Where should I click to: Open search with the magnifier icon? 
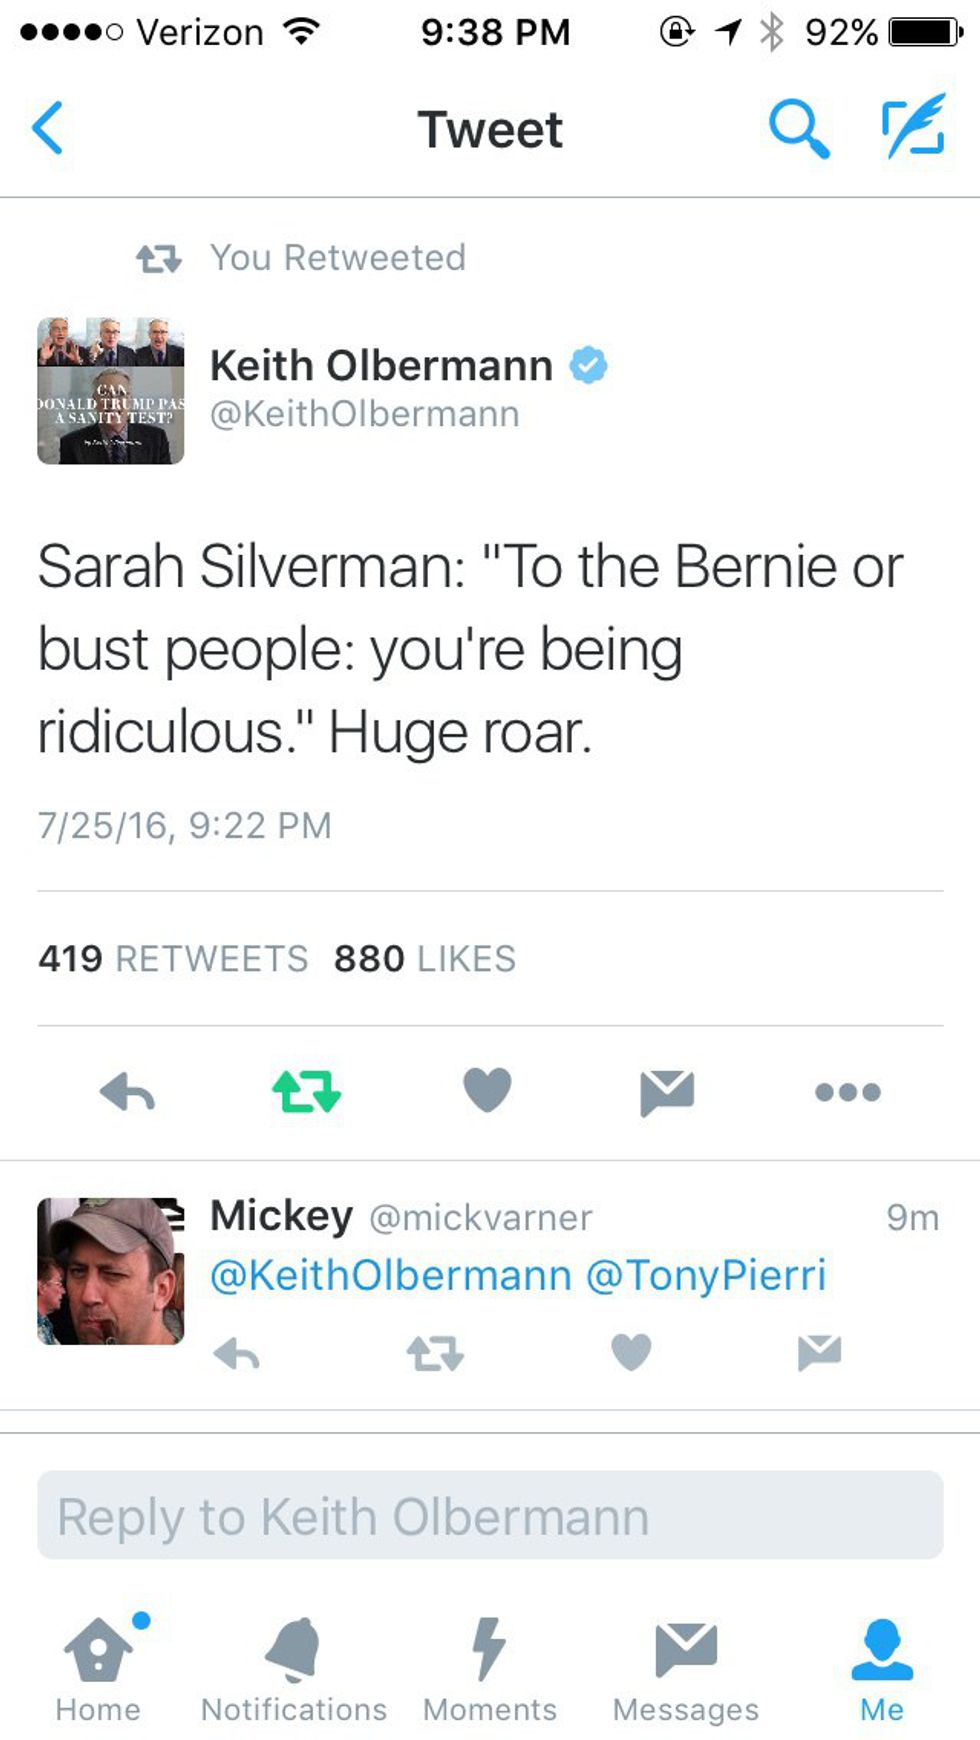pyautogui.click(x=798, y=128)
